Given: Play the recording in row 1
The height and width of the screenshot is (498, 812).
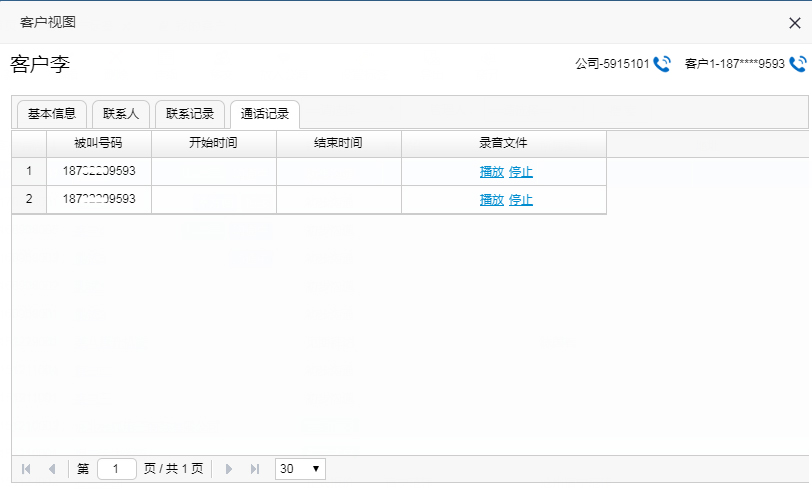Looking at the screenshot, I should (491, 172).
